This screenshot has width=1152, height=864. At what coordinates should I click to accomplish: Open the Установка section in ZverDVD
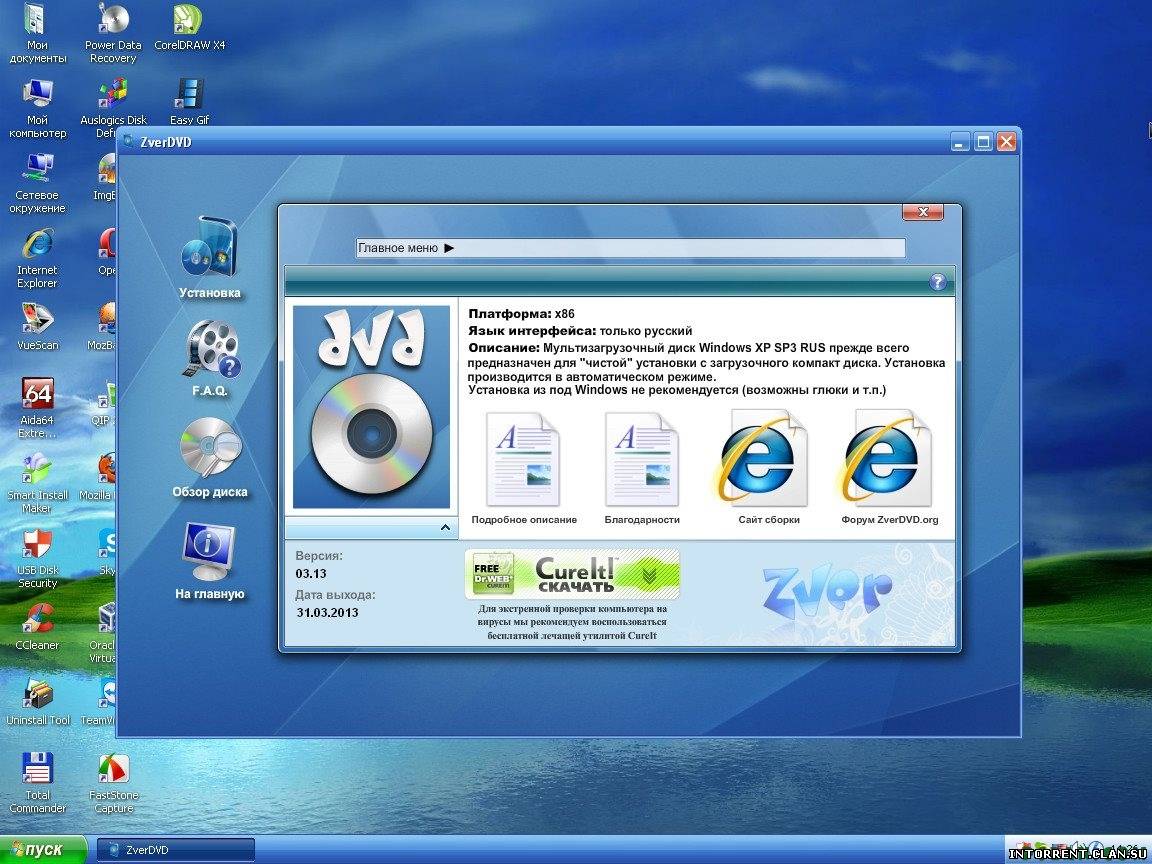point(209,258)
